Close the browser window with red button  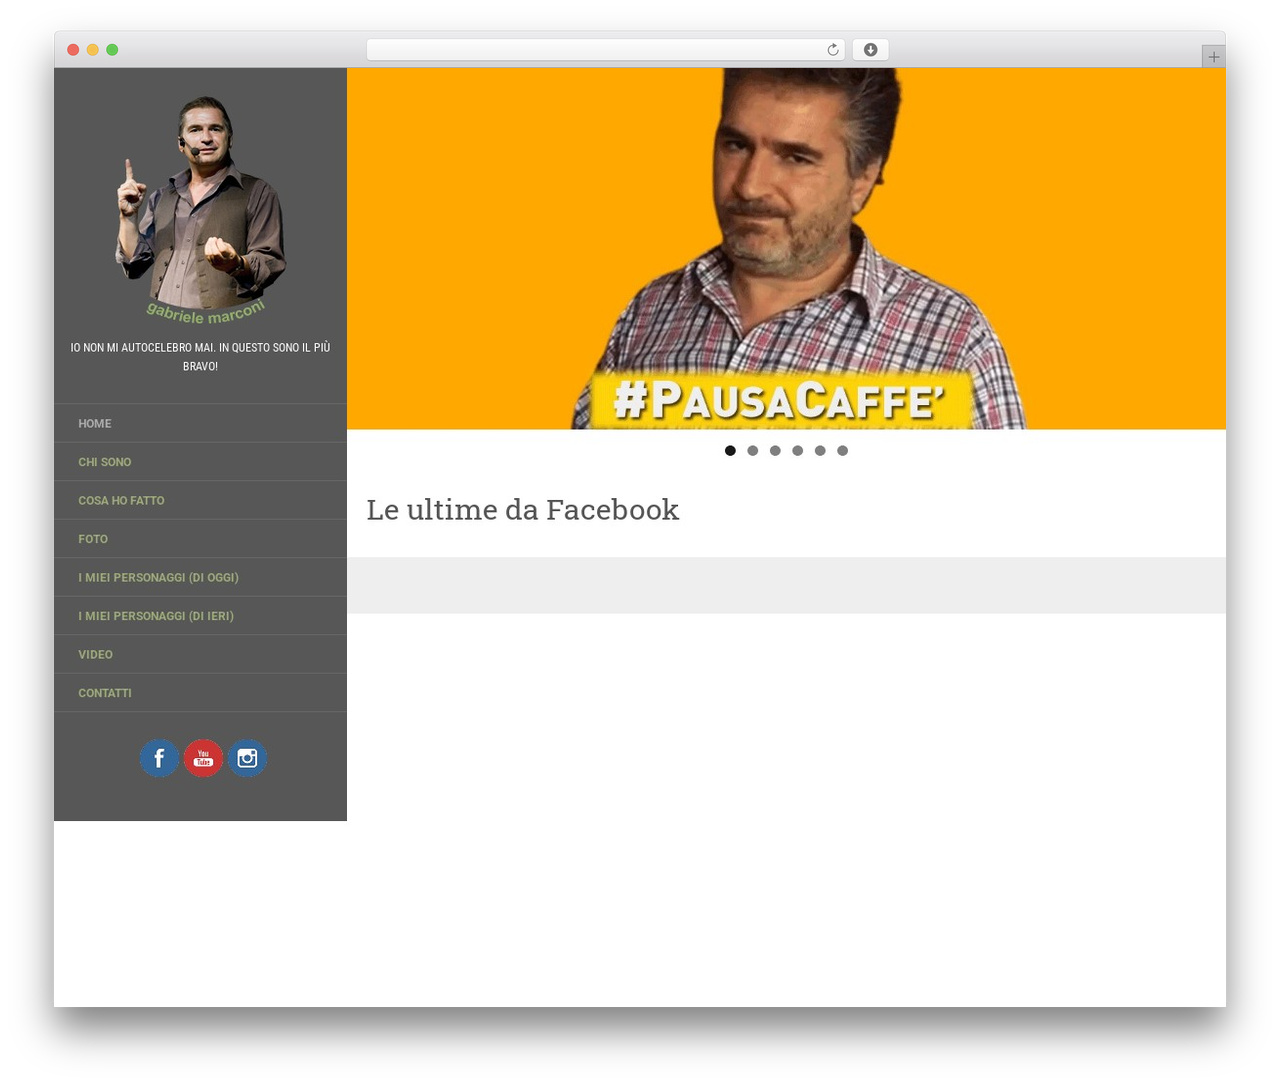point(73,50)
